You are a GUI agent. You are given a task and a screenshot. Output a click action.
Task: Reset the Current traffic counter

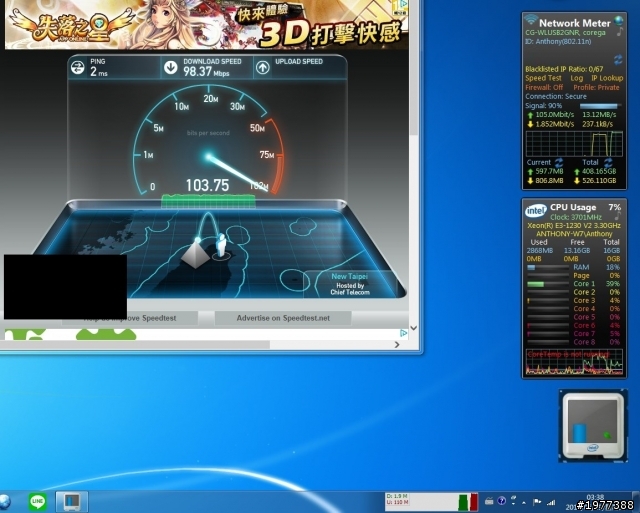pyautogui.click(x=559, y=162)
